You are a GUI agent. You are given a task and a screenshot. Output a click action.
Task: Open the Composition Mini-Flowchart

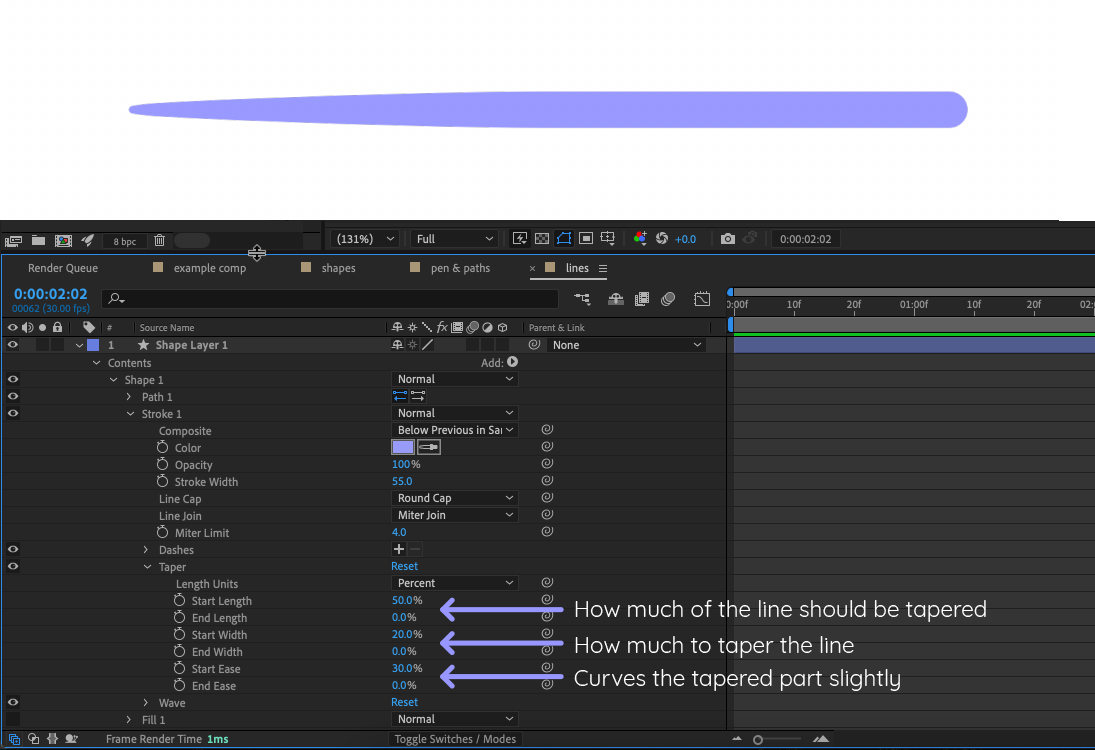(x=582, y=300)
